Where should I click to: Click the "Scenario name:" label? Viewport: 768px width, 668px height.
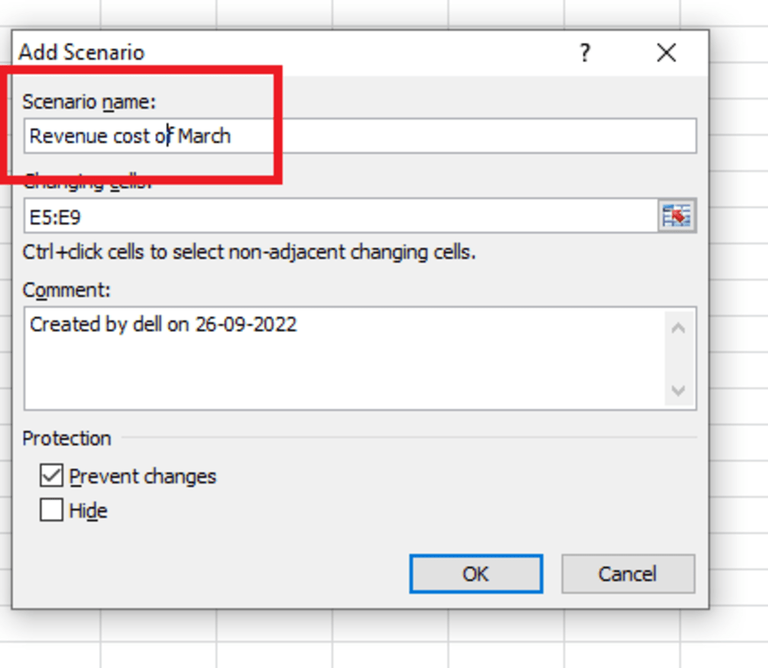point(89,101)
